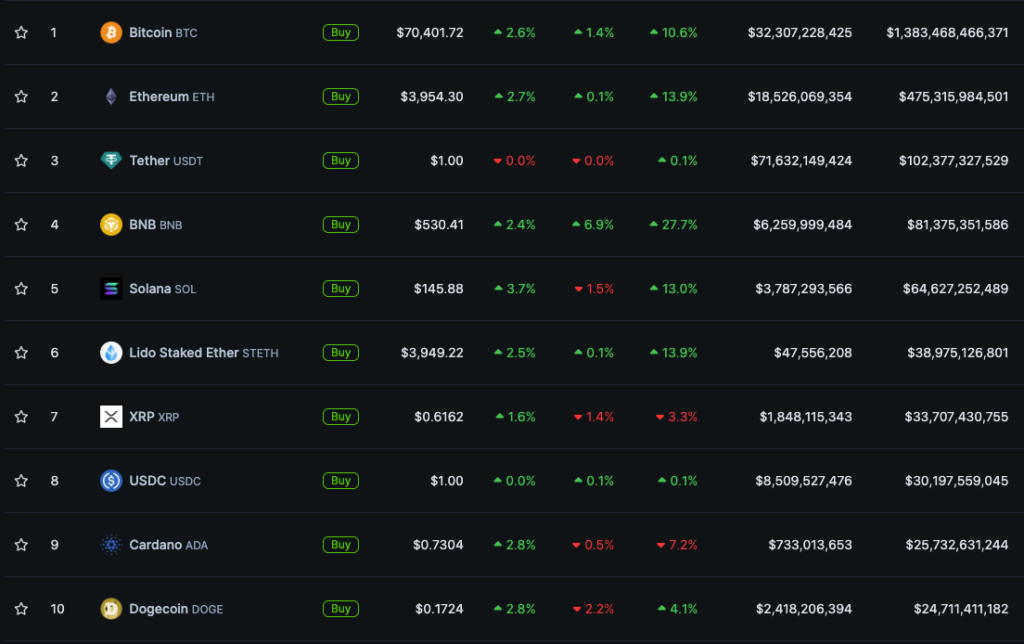Click the Tether logo icon

click(111, 161)
